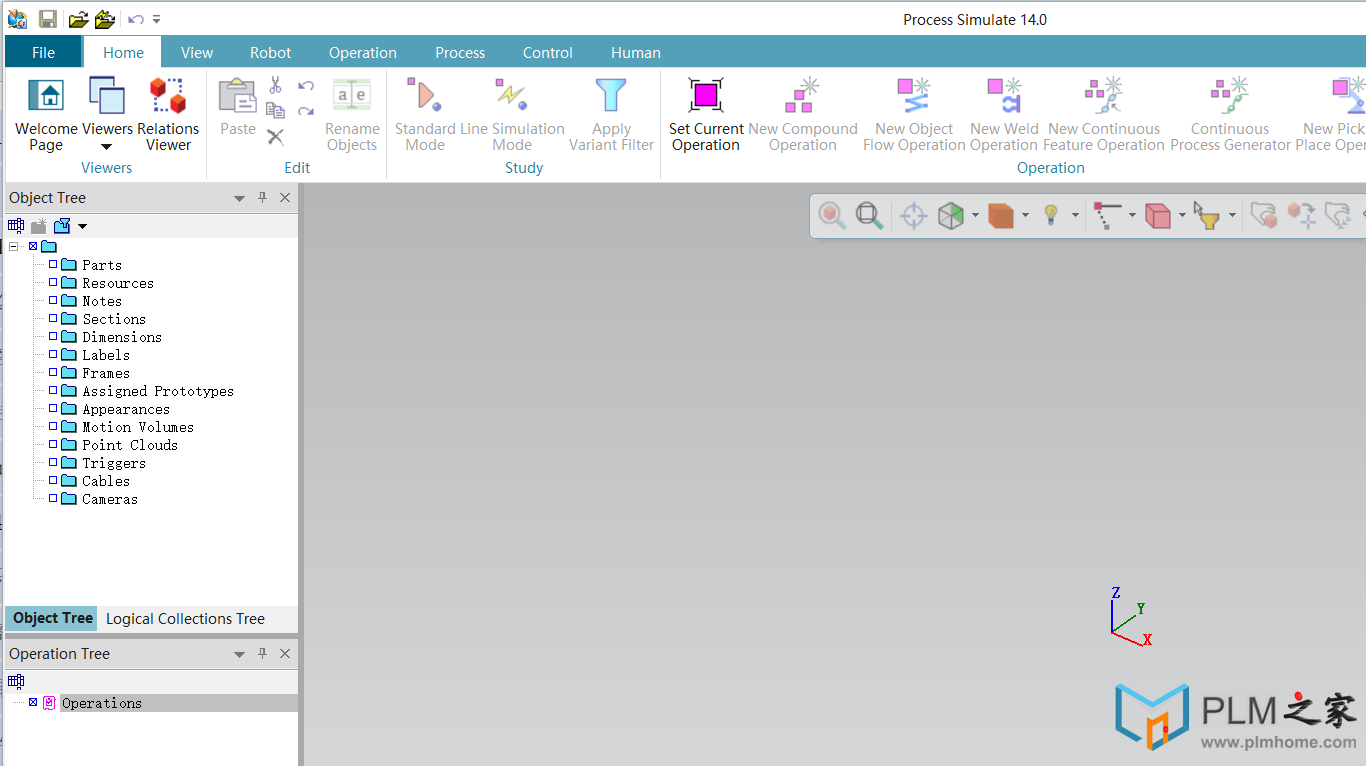The width and height of the screenshot is (1366, 766).
Task: Click the tree icon in Operation Tree toolbar
Action: click(16, 682)
